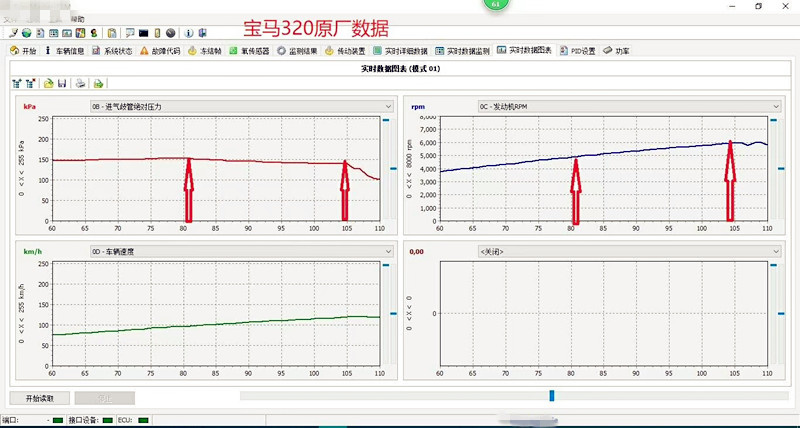Click the 帮助 menu
The height and width of the screenshot is (428, 800).
pyautogui.click(x=78, y=19)
